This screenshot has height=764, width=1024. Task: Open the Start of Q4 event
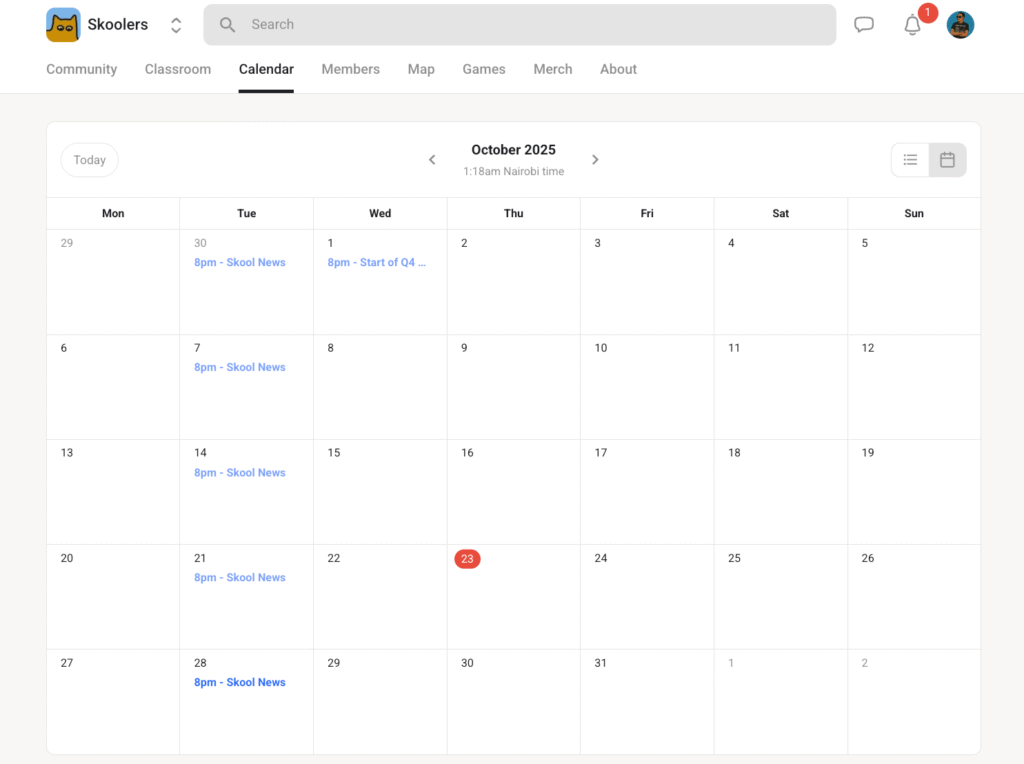tap(374, 261)
